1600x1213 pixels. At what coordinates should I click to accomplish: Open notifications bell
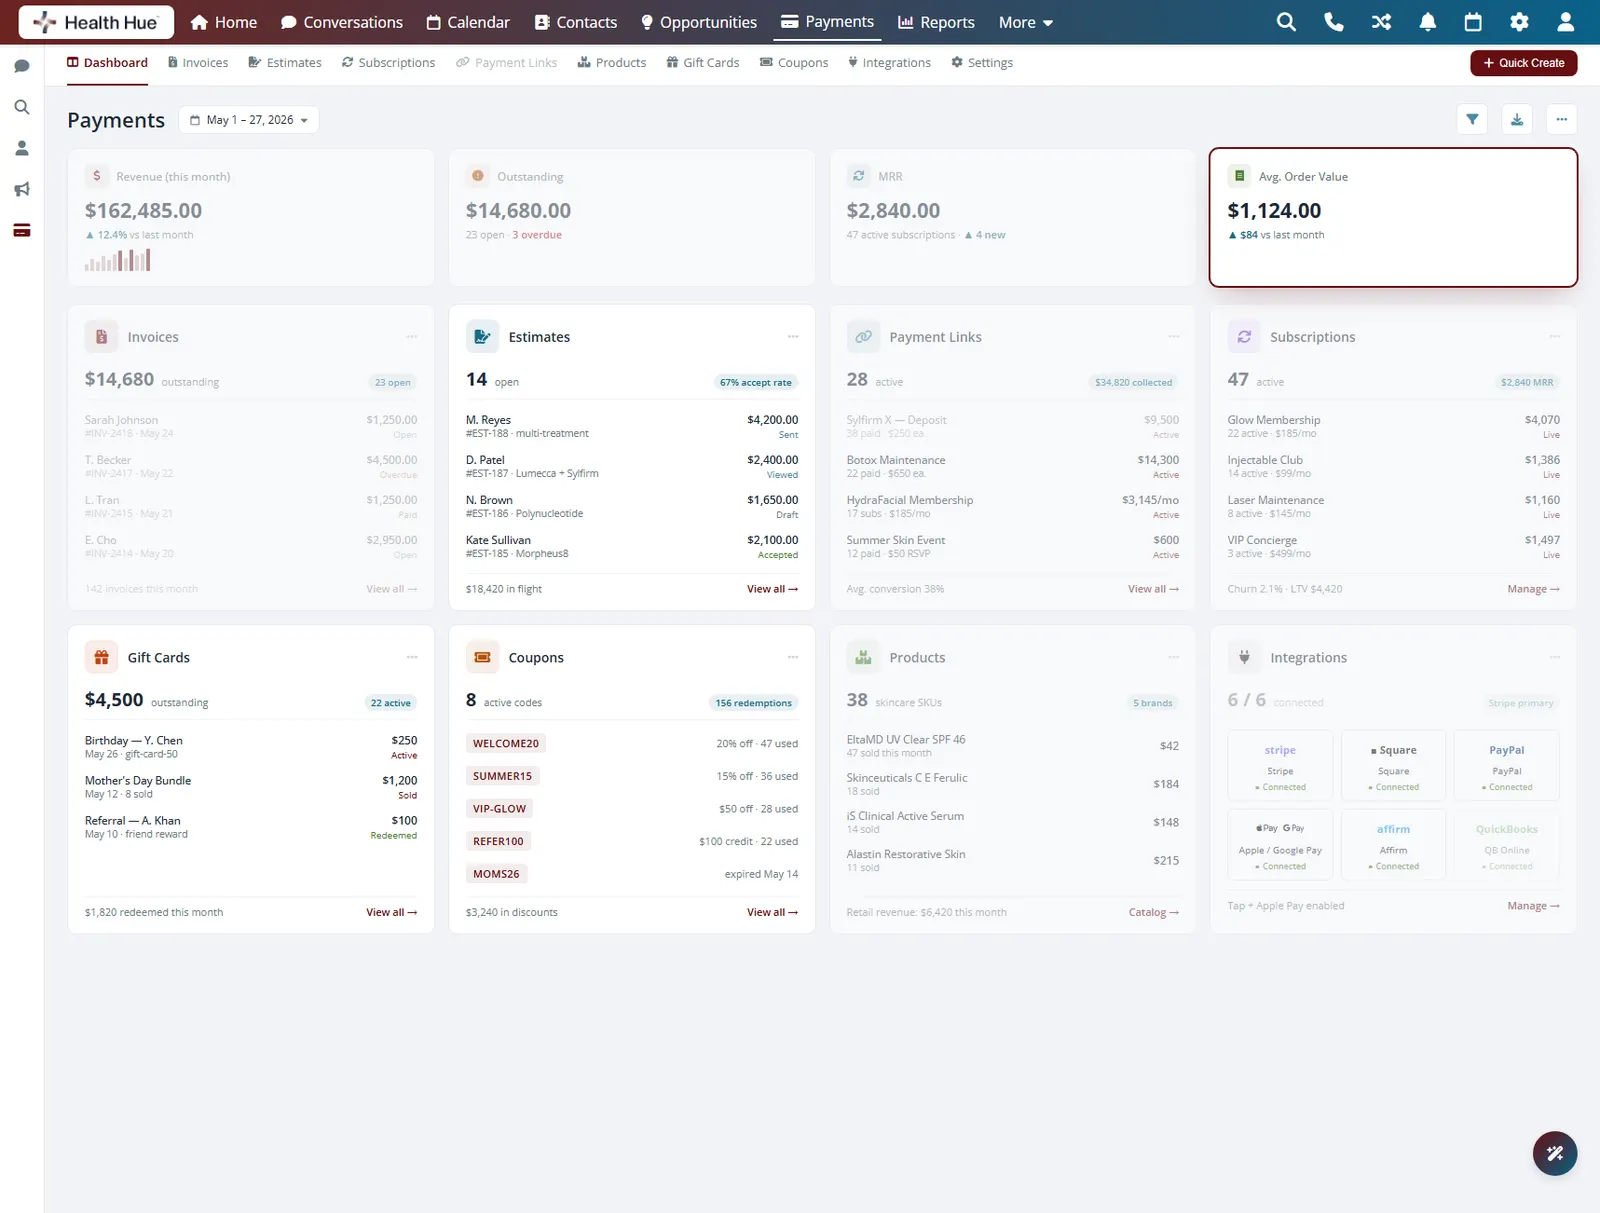click(x=1428, y=22)
